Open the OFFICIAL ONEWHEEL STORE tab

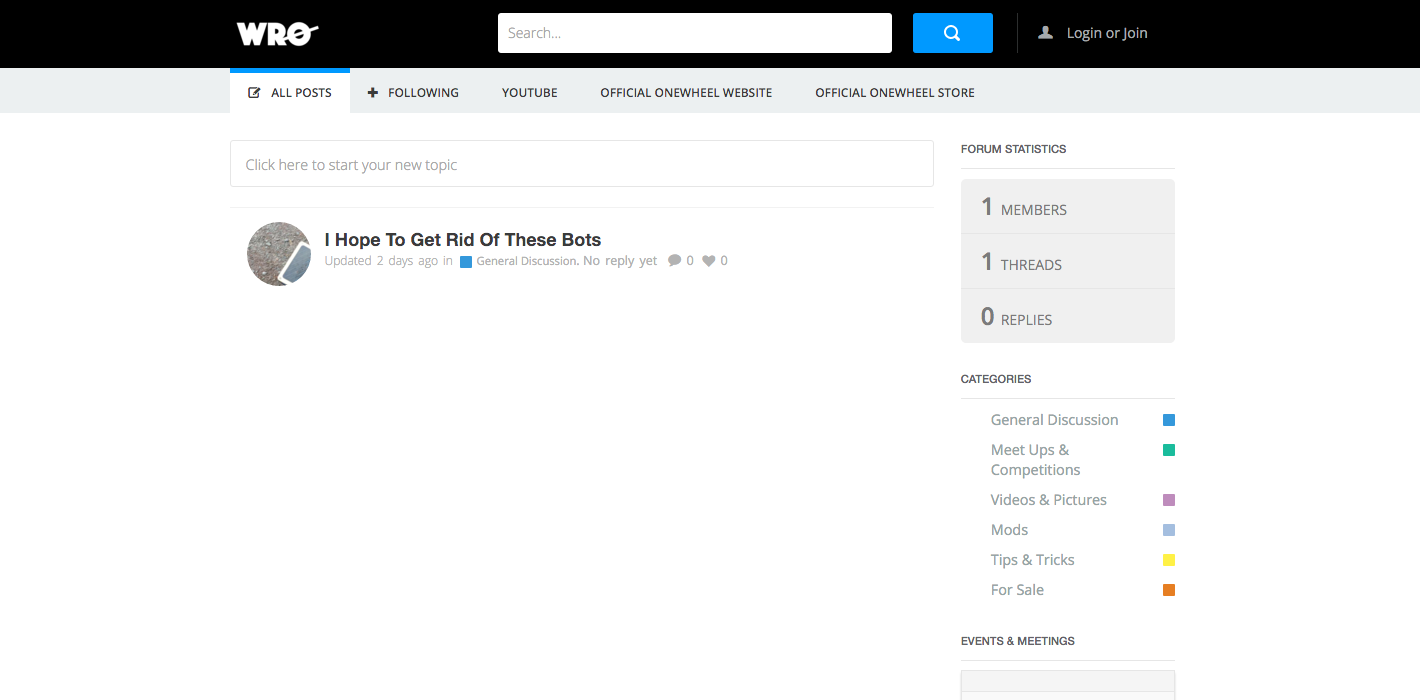coord(894,92)
